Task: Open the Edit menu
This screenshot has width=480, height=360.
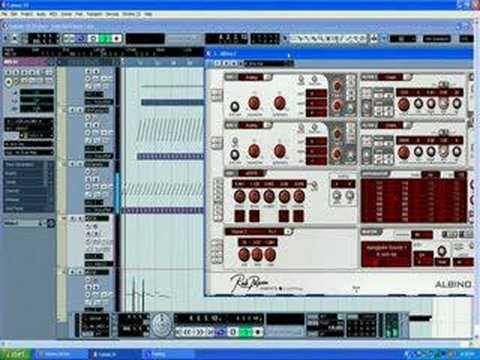Action: coord(14,14)
